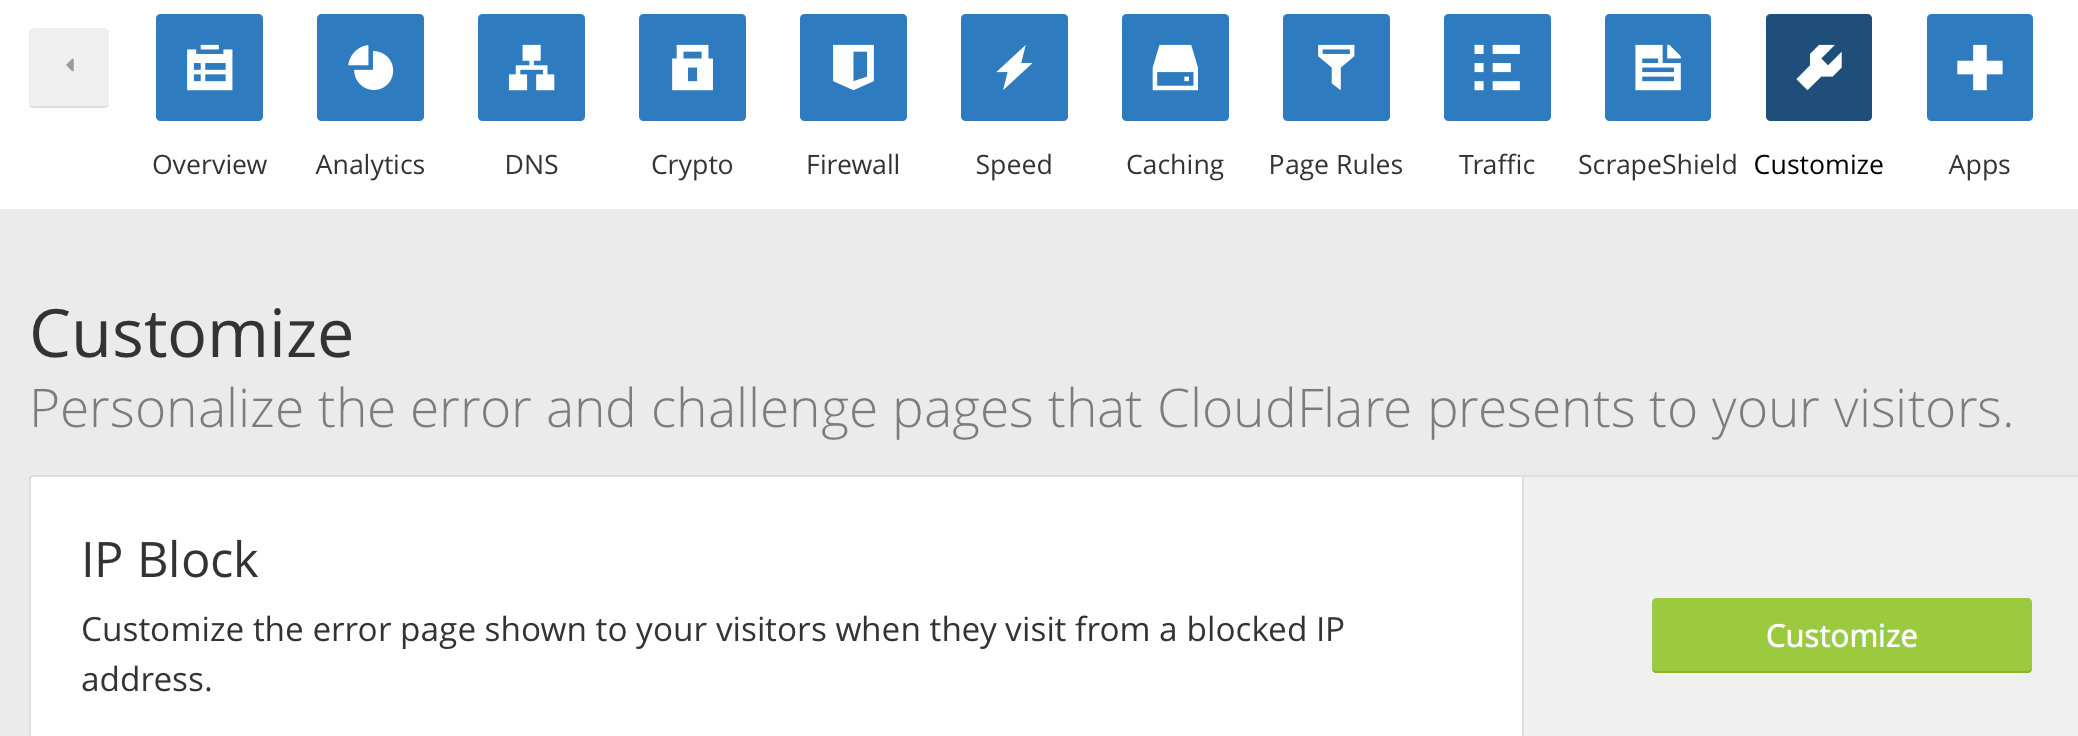The width and height of the screenshot is (2078, 736).
Task: Open the Crypto padlock icon
Action: coord(692,68)
